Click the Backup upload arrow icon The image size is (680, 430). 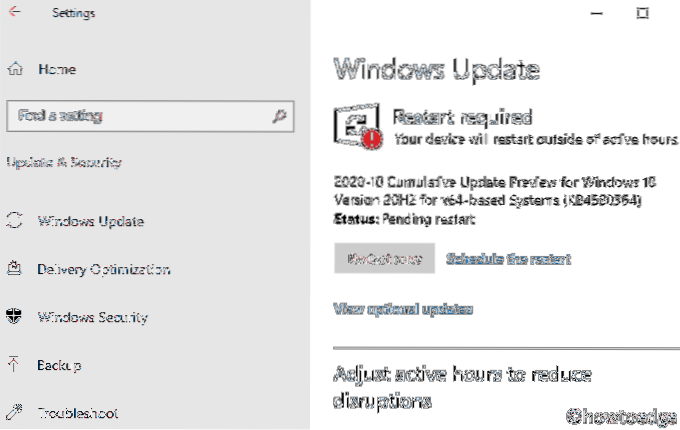point(14,364)
